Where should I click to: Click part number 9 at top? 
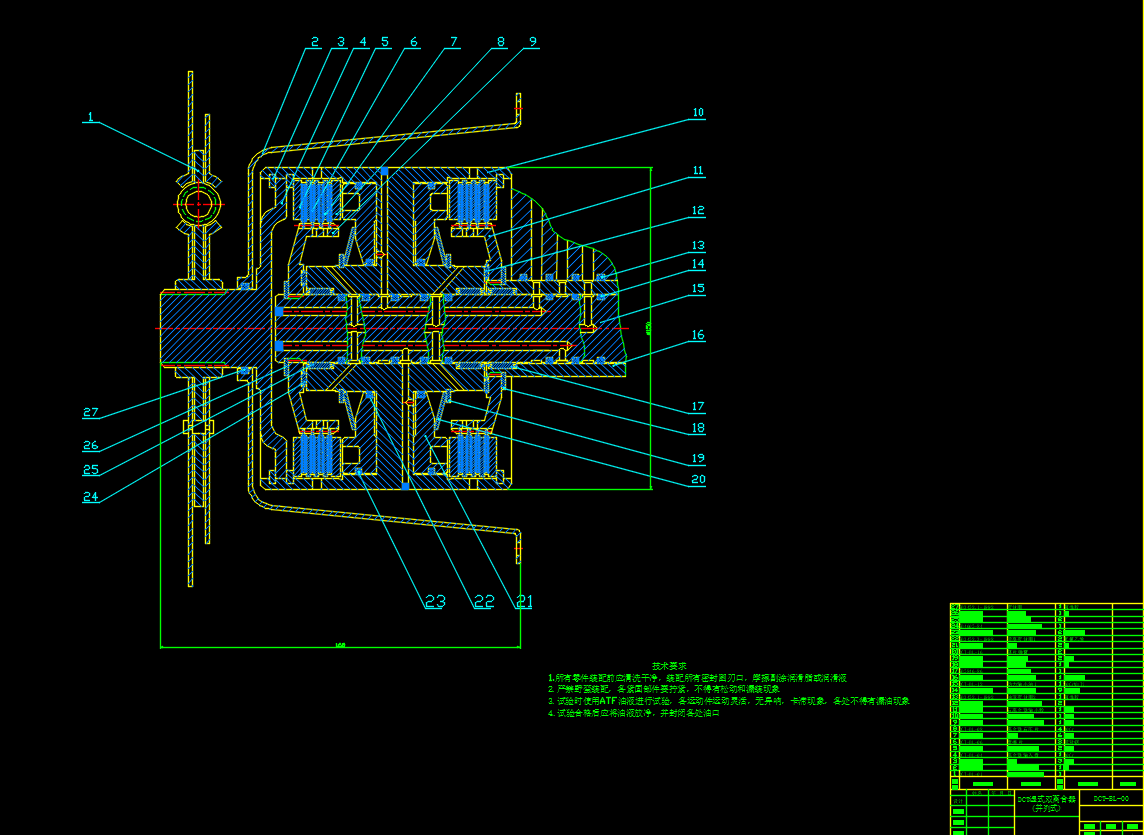(x=533, y=42)
